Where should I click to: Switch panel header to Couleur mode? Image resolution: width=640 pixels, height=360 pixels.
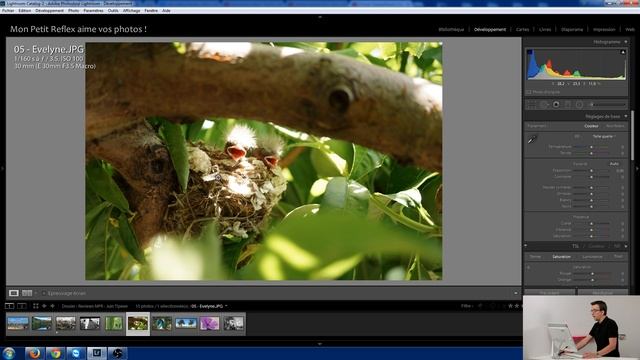tap(596, 246)
